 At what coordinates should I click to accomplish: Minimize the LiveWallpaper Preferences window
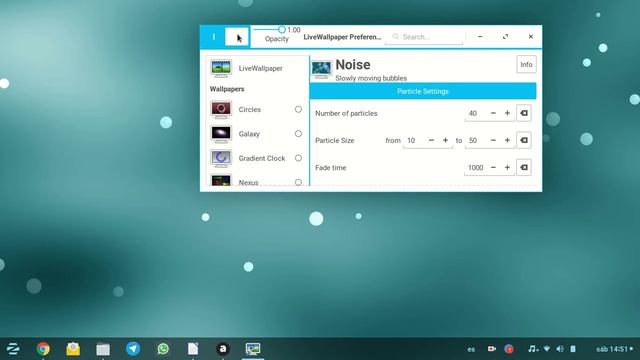[x=480, y=37]
